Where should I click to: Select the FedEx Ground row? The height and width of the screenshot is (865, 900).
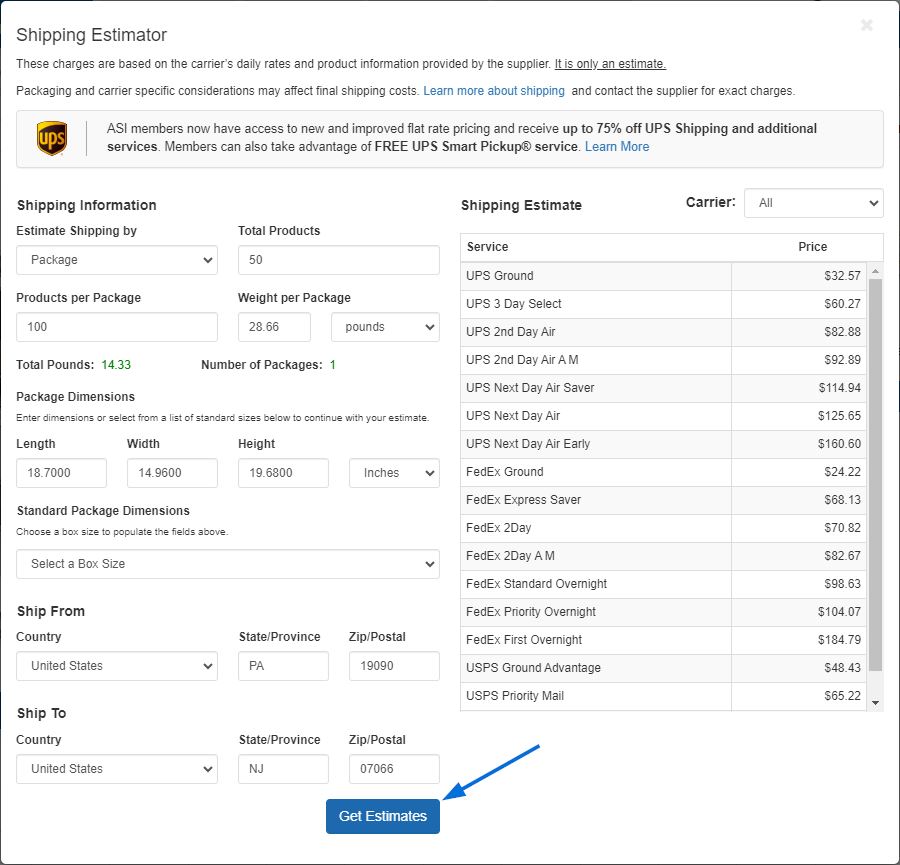[x=663, y=472]
